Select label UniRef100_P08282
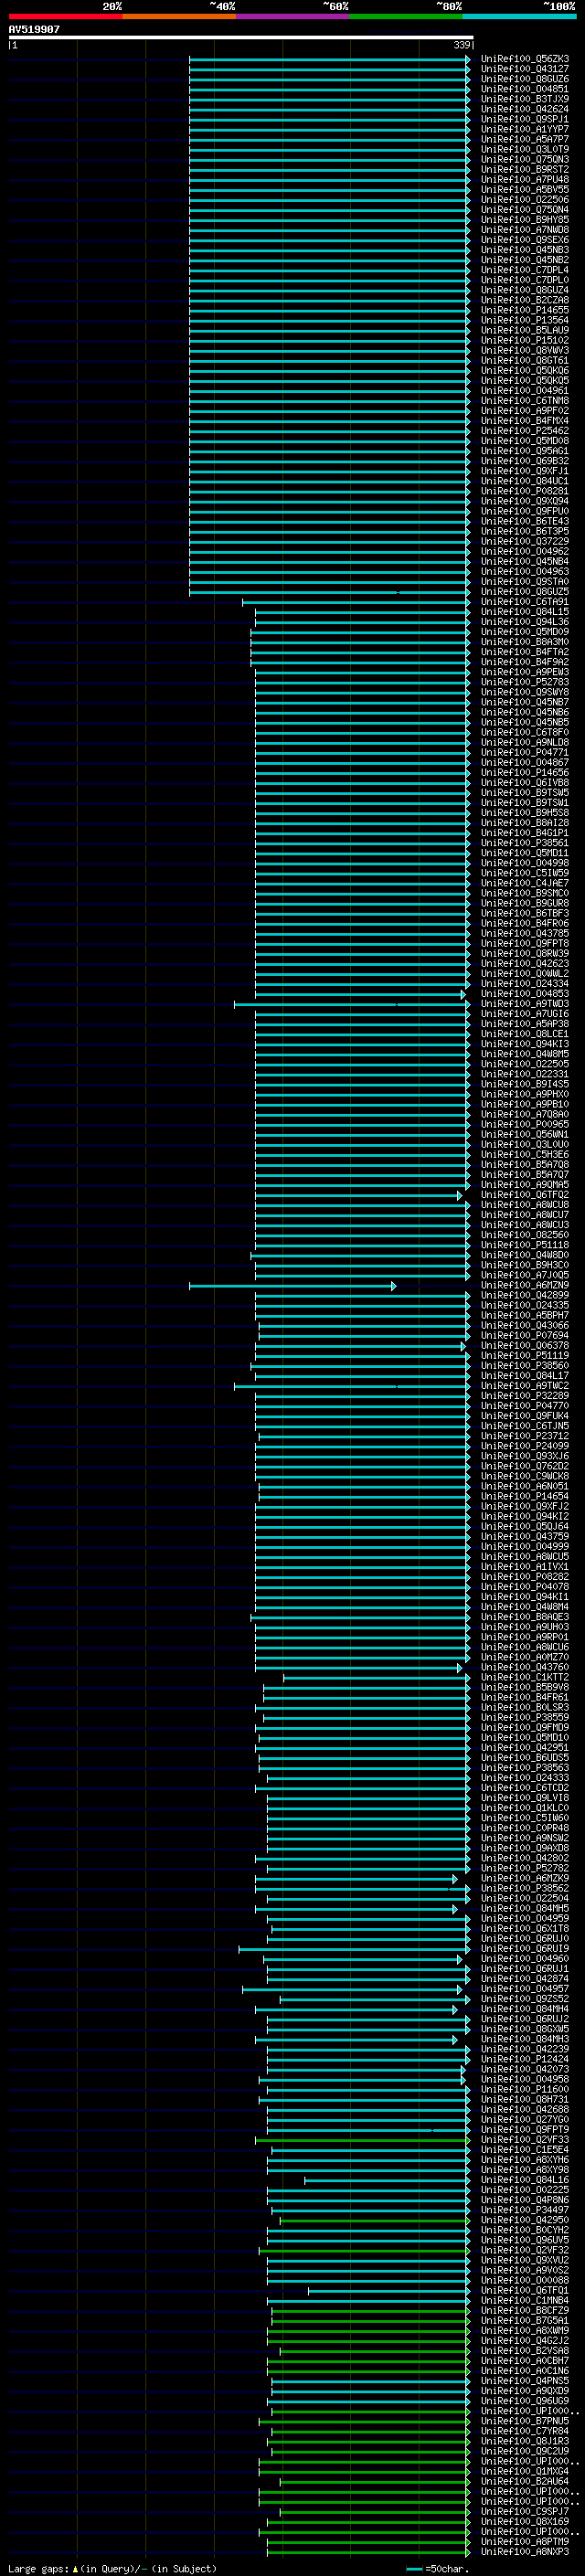The image size is (585, 2576). click(x=525, y=1576)
